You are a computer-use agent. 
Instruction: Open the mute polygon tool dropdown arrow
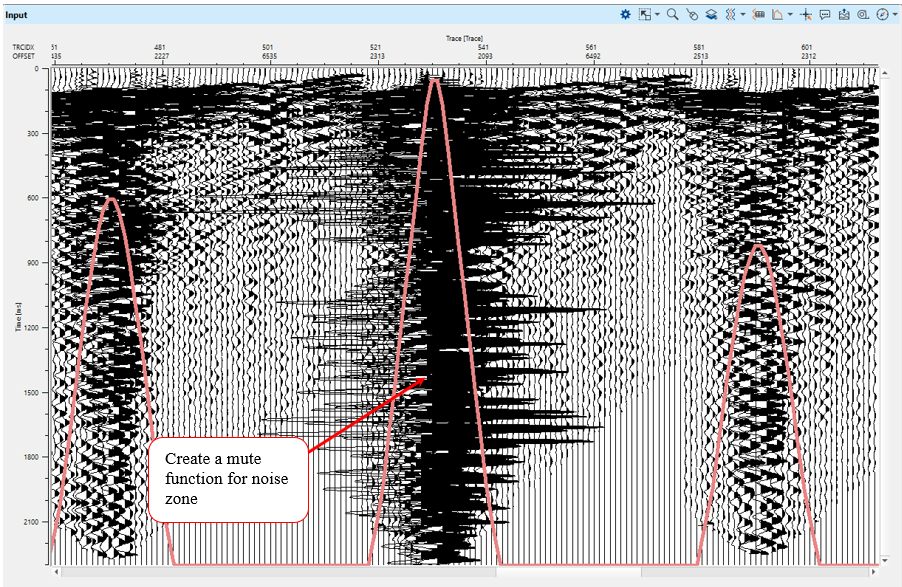[x=790, y=15]
